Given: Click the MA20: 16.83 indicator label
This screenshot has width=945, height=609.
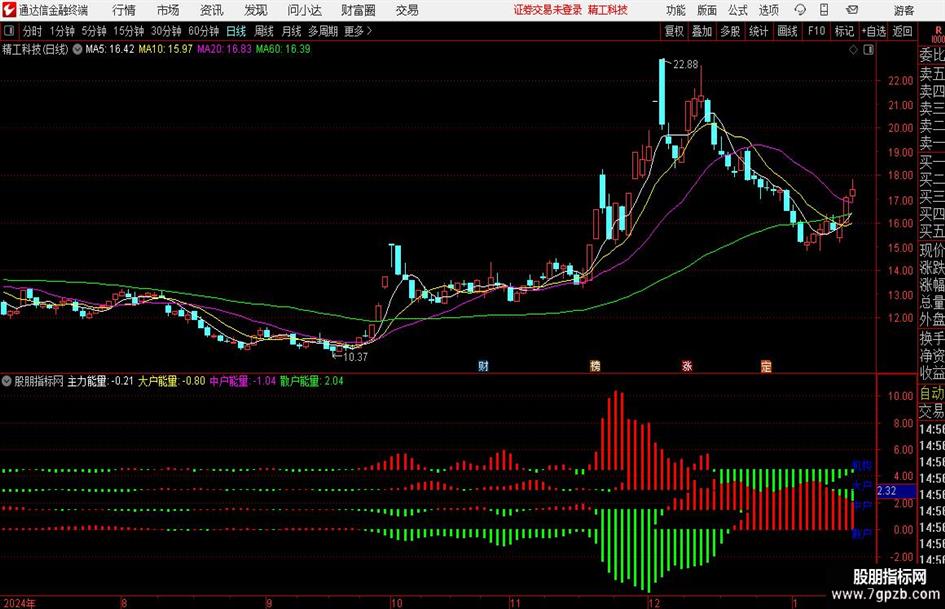Looking at the screenshot, I should (224, 49).
